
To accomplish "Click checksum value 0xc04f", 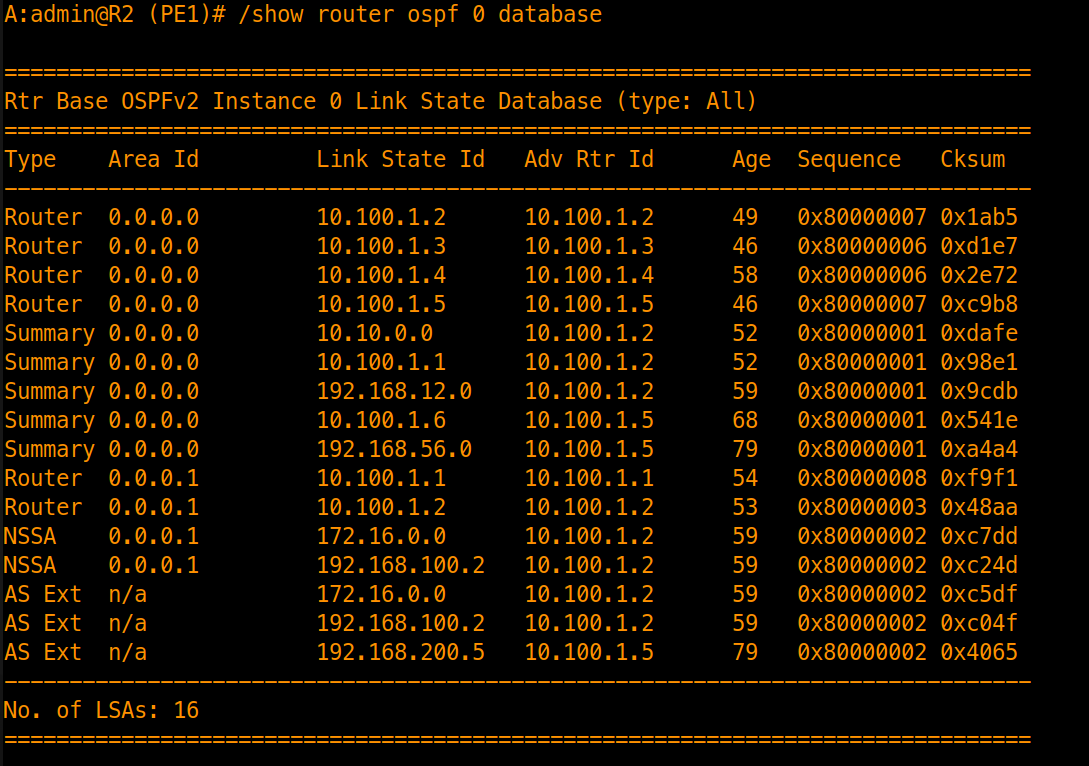I will tap(979, 624).
